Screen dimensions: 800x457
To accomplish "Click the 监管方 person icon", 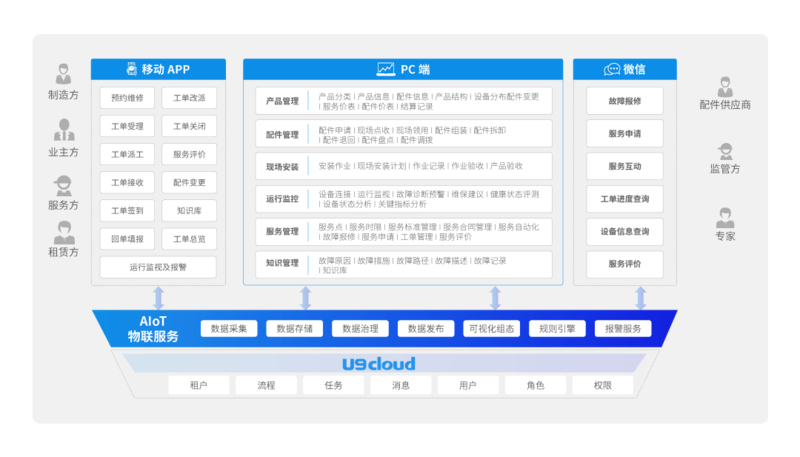I will point(725,151).
